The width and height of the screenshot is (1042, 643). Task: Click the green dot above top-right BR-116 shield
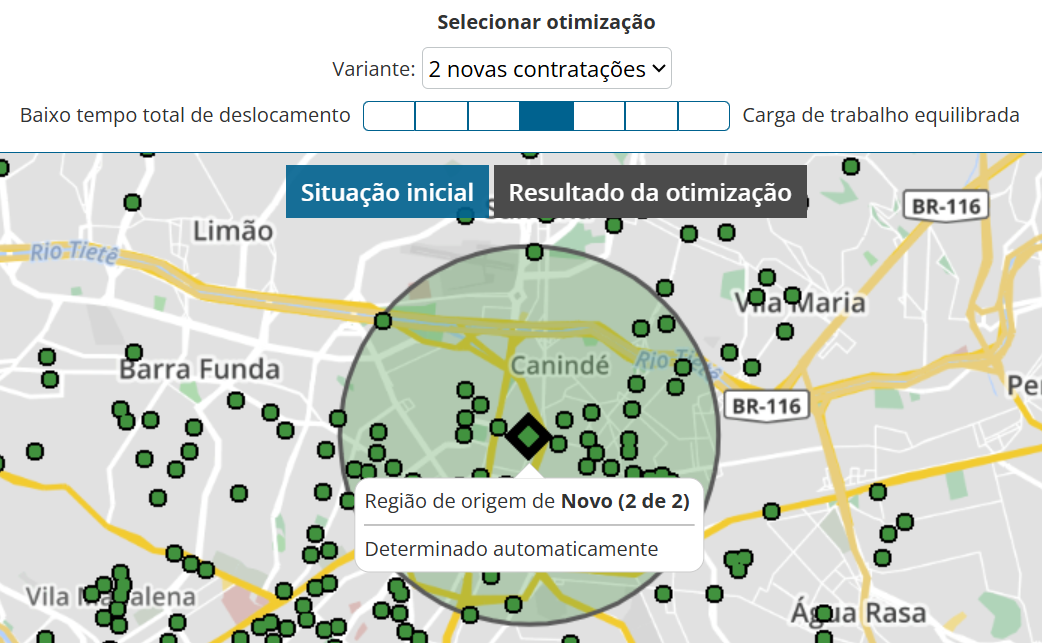[x=851, y=166]
